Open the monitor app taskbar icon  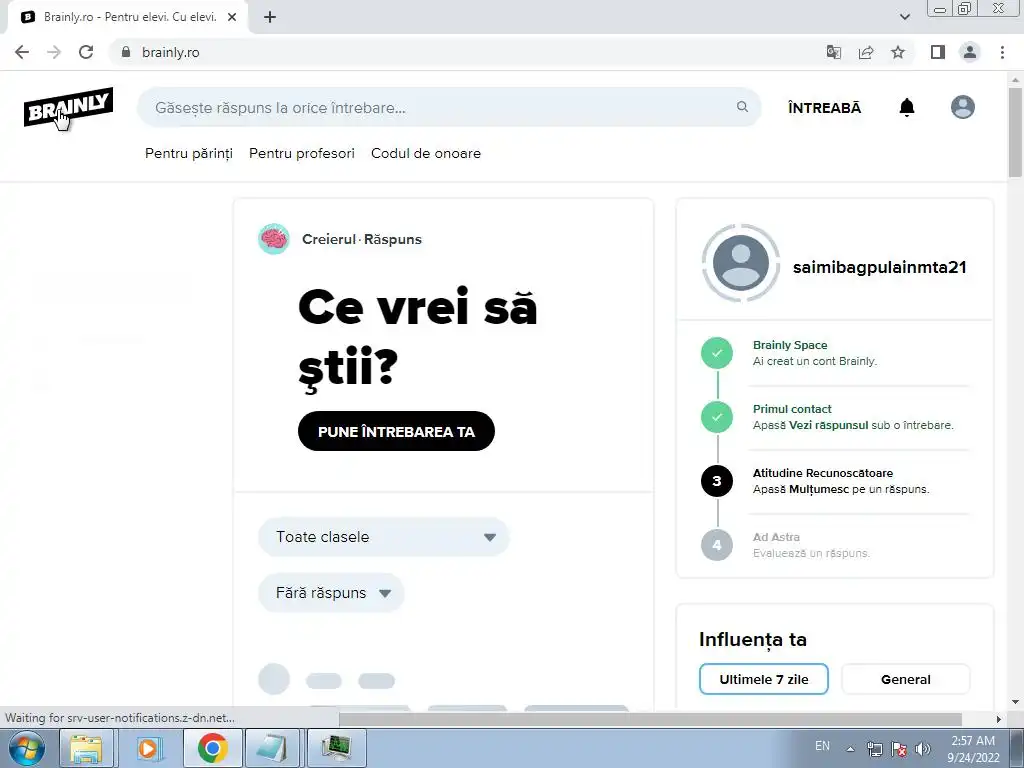(x=336, y=748)
